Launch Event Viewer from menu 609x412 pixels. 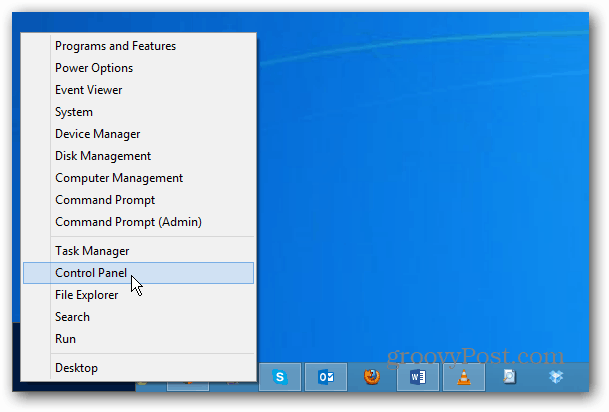click(138, 90)
